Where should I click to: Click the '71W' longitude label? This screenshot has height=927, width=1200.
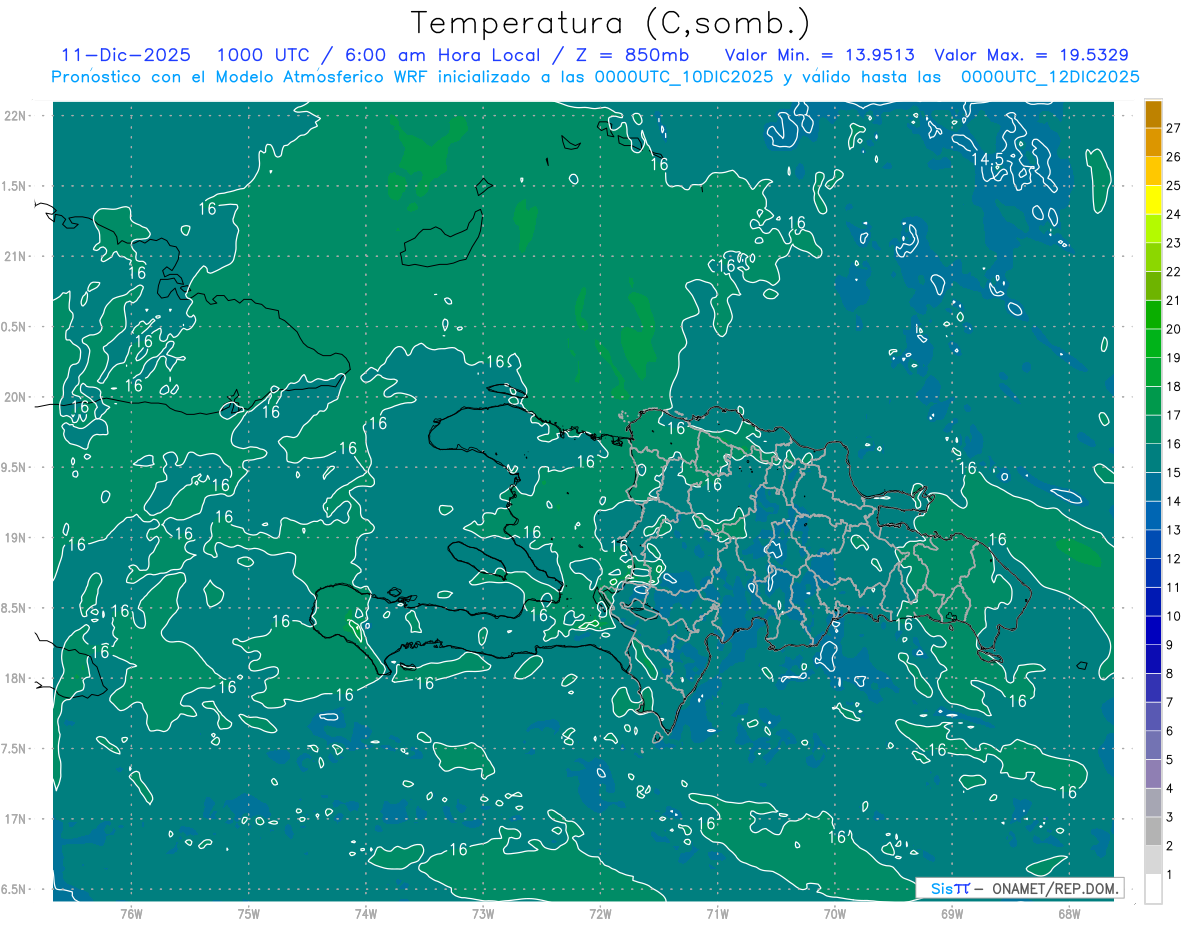(x=717, y=913)
